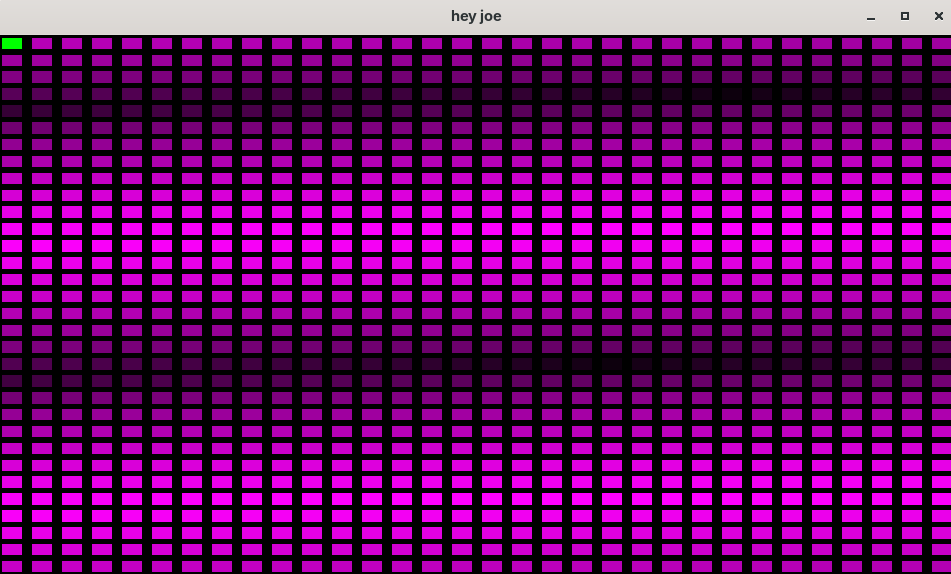Image resolution: width=951 pixels, height=574 pixels.
Task: Minimize the hey joe window
Action: [x=871, y=16]
